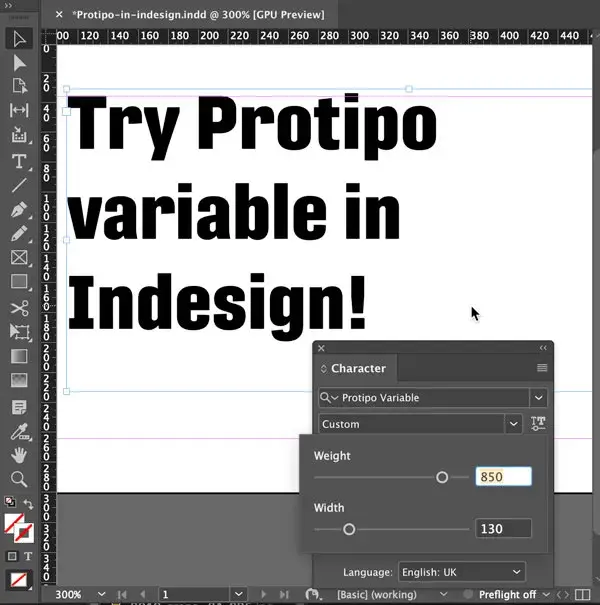Open variable font axes icon beside Custom

pos(538,423)
